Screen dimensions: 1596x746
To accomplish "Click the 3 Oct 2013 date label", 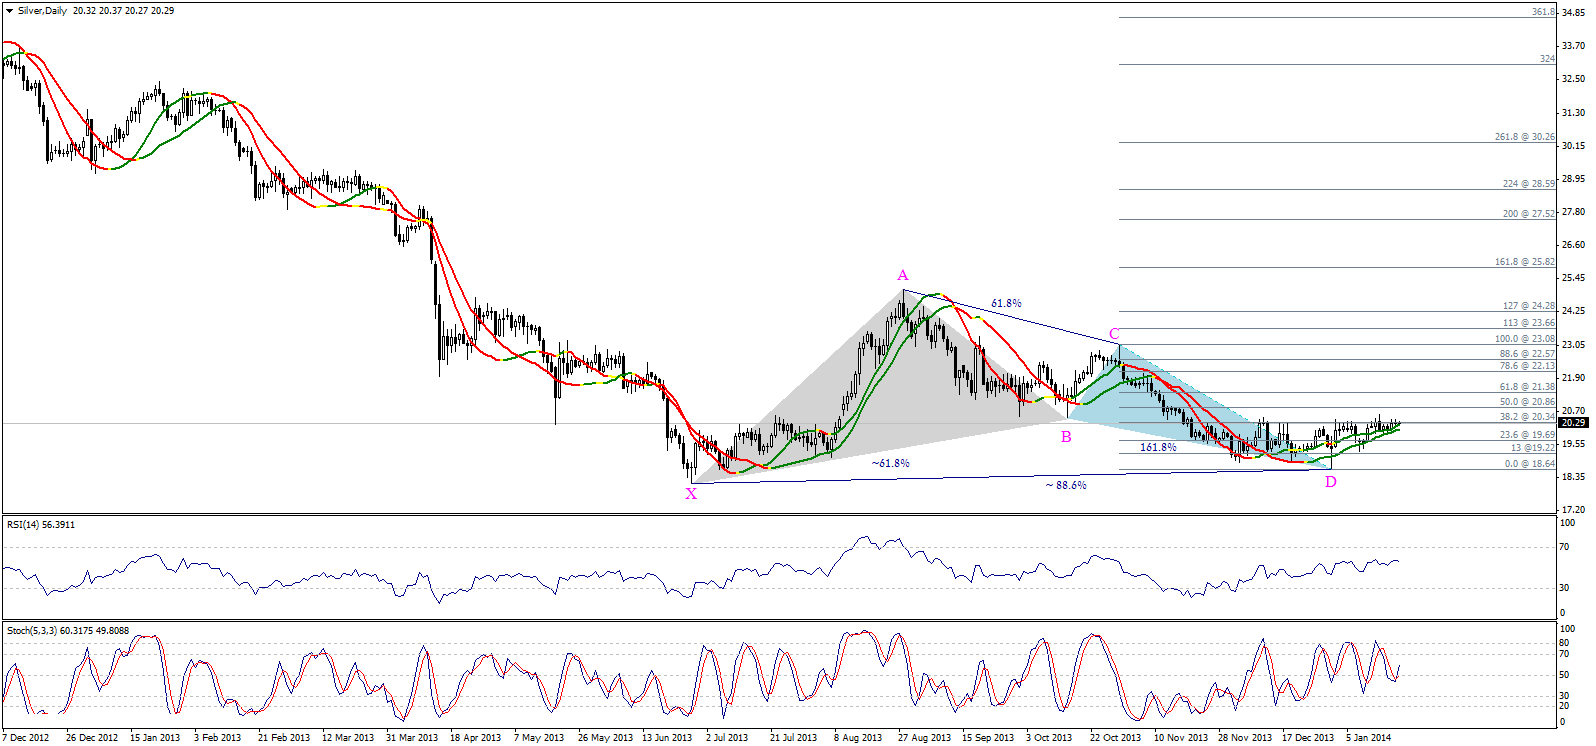I will [x=1049, y=738].
